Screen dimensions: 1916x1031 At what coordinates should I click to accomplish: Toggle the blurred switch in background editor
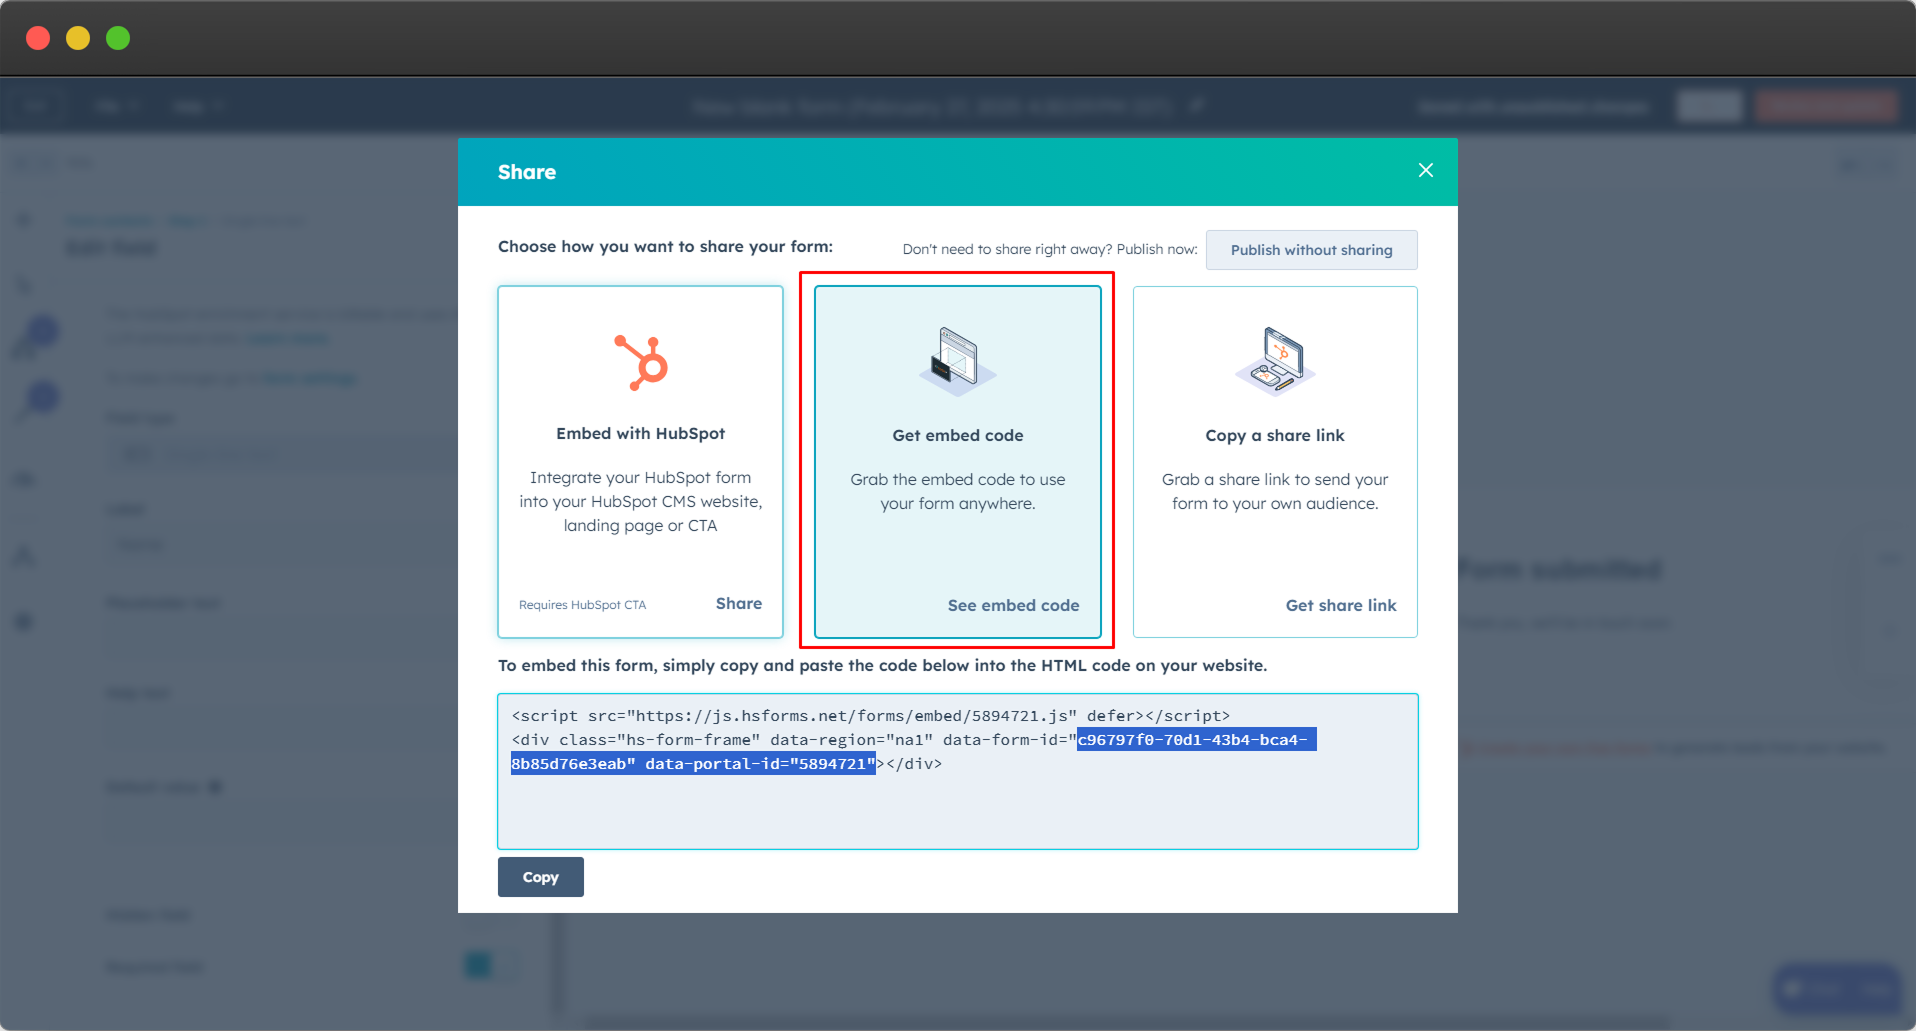point(490,965)
